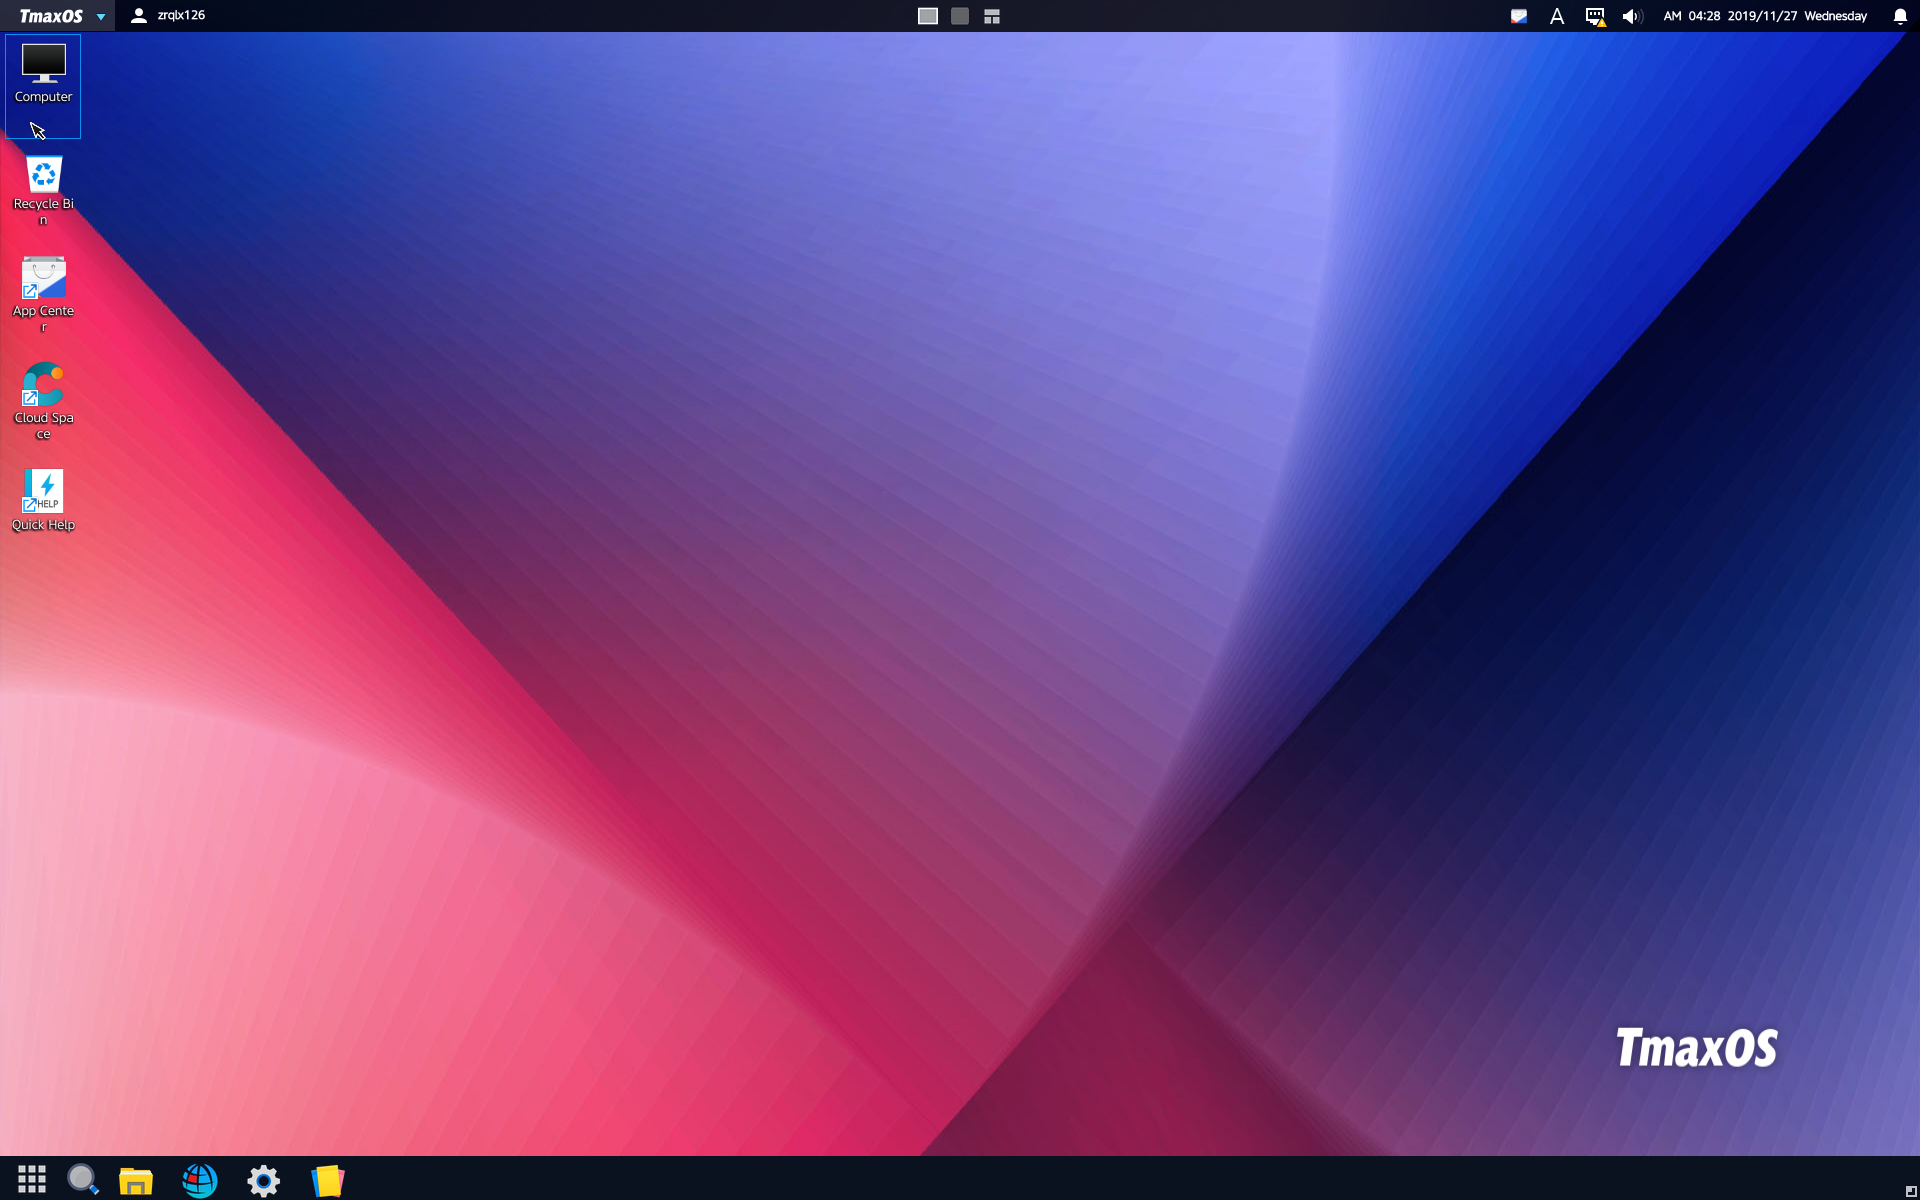Switch to the first workspace square
The height and width of the screenshot is (1200, 1920).
click(x=928, y=16)
